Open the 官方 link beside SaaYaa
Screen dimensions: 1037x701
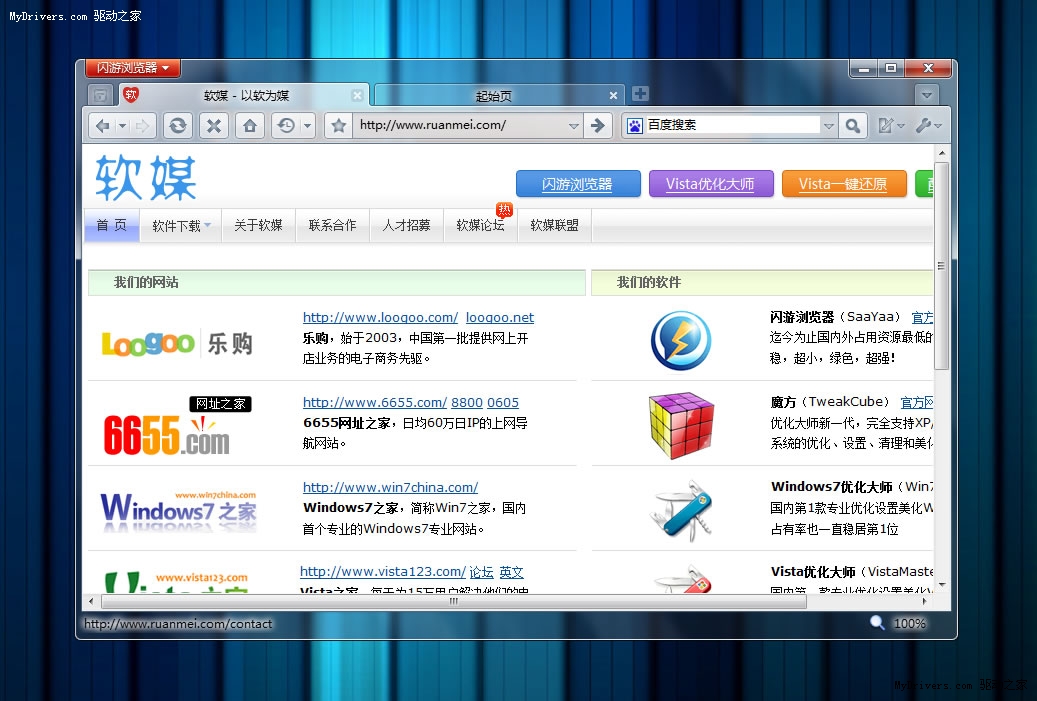point(923,317)
